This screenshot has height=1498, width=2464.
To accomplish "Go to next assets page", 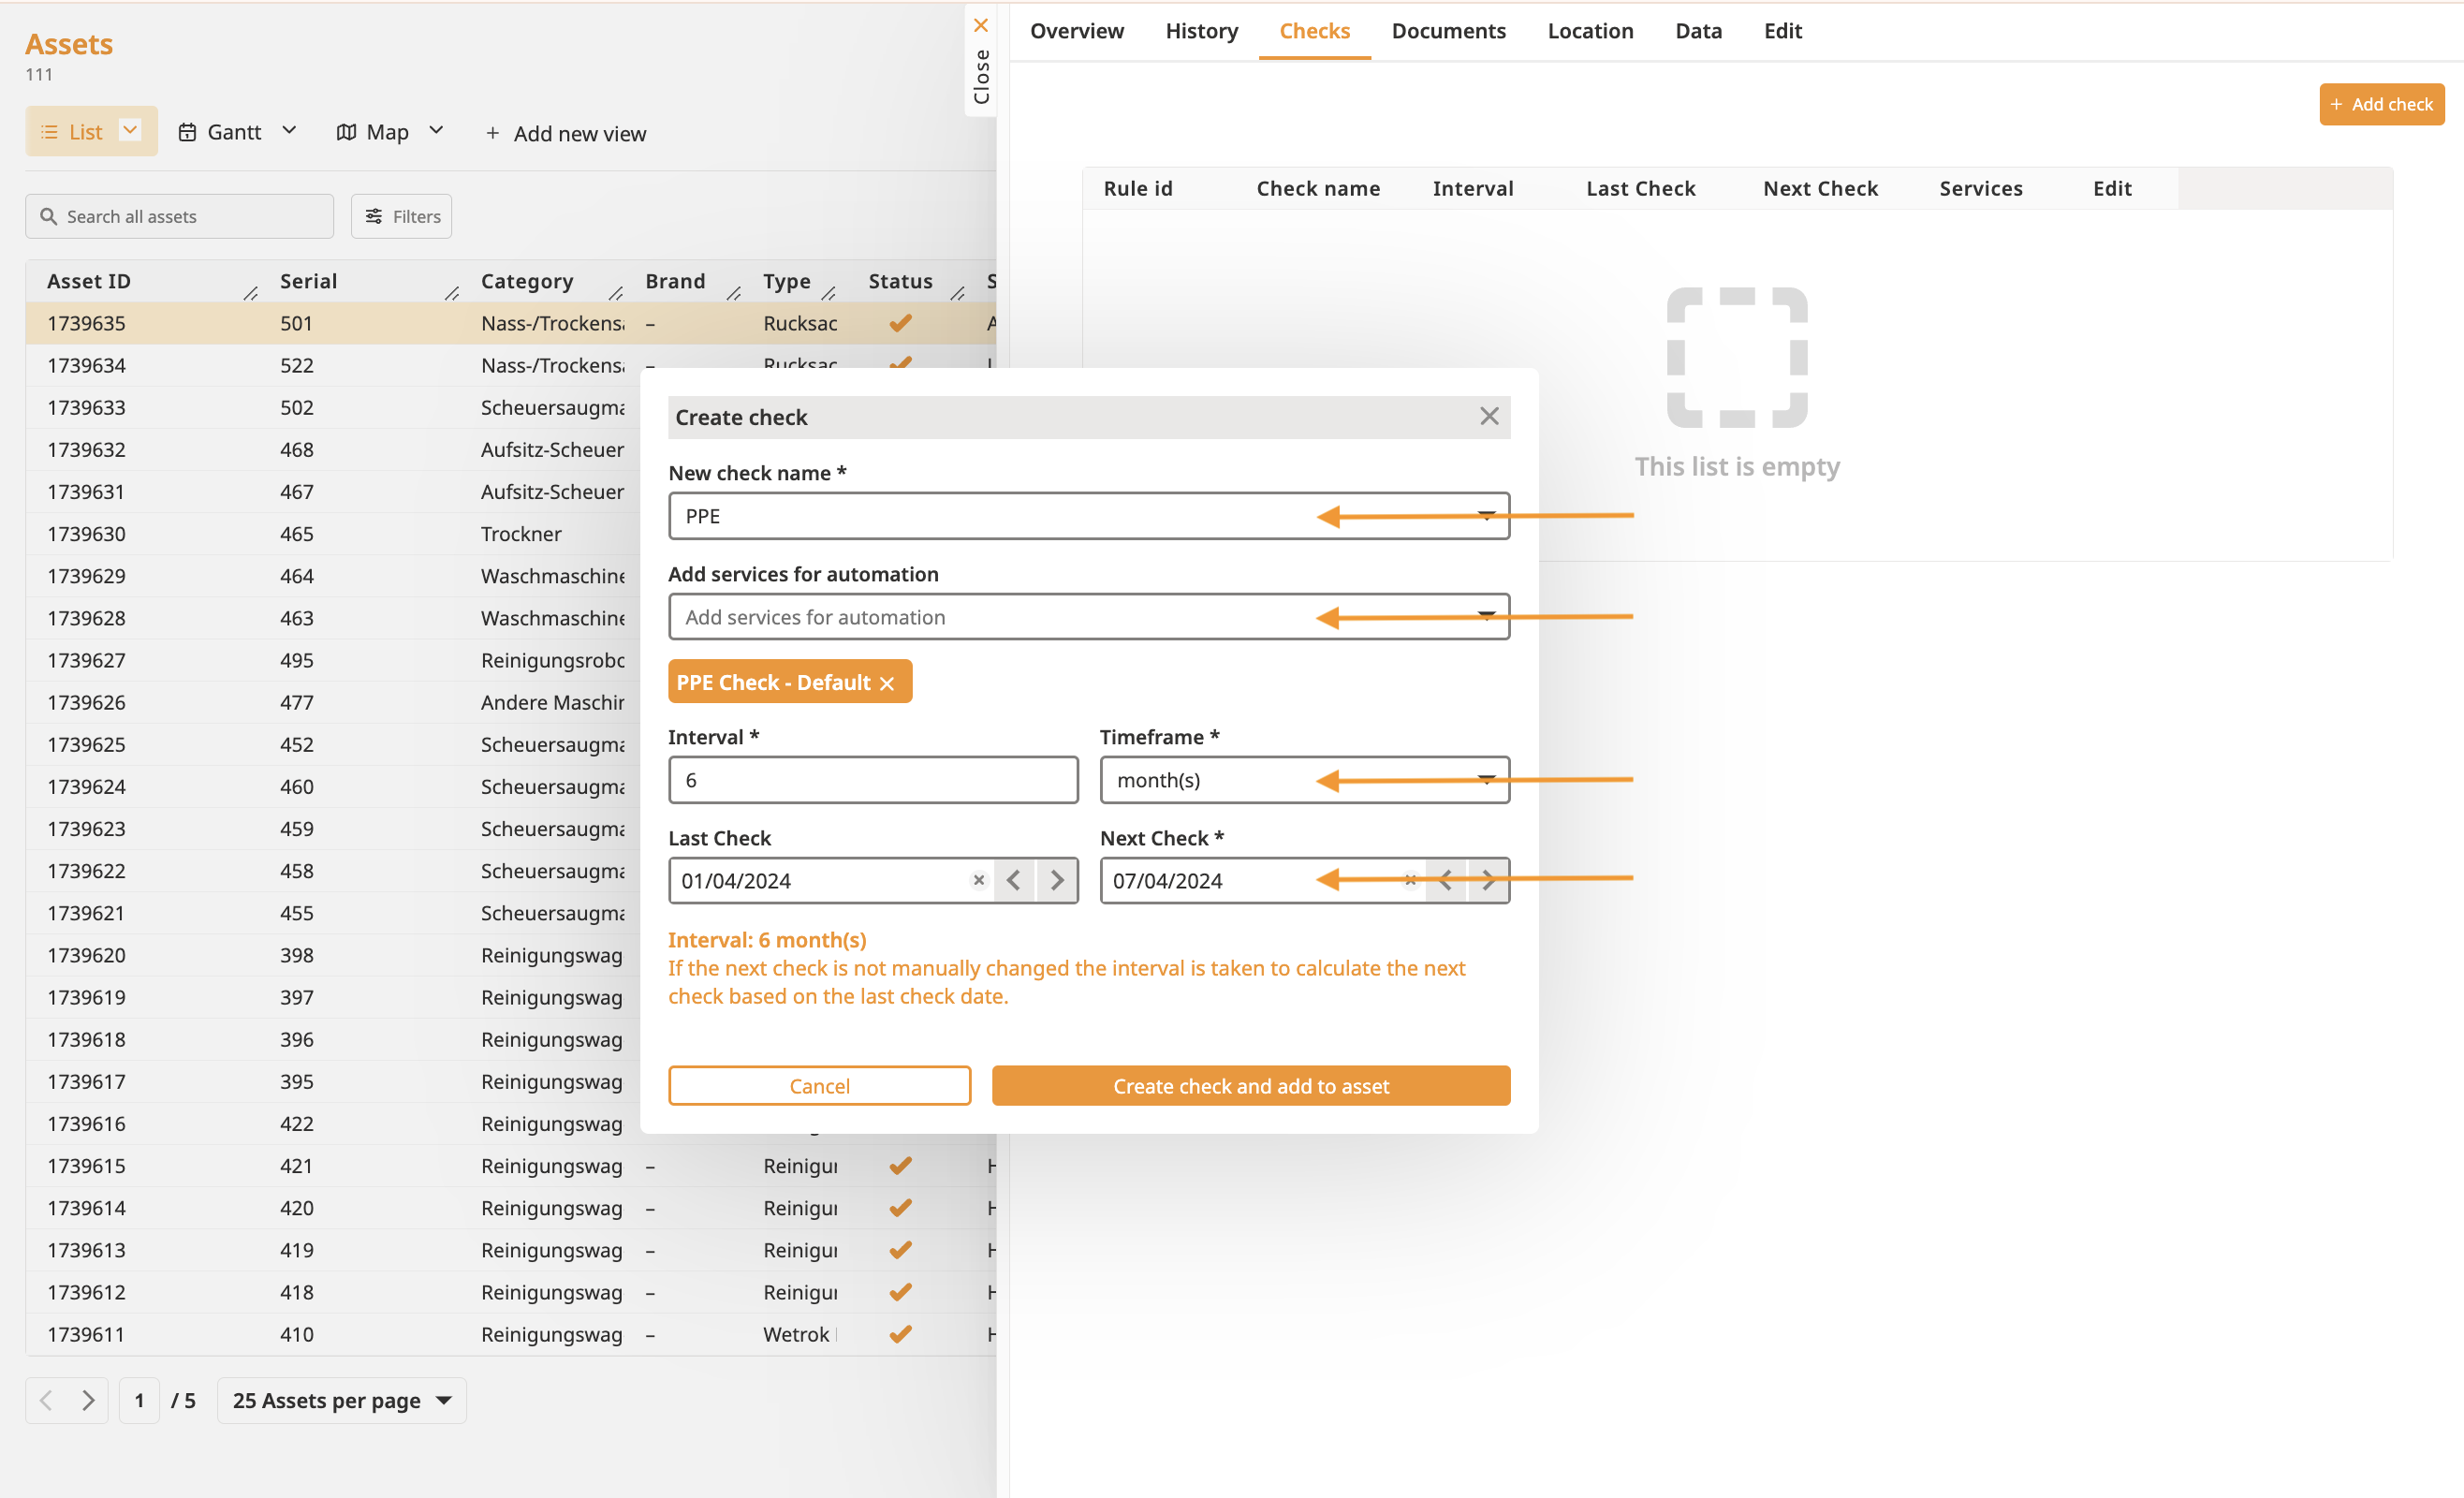I will [x=88, y=1400].
